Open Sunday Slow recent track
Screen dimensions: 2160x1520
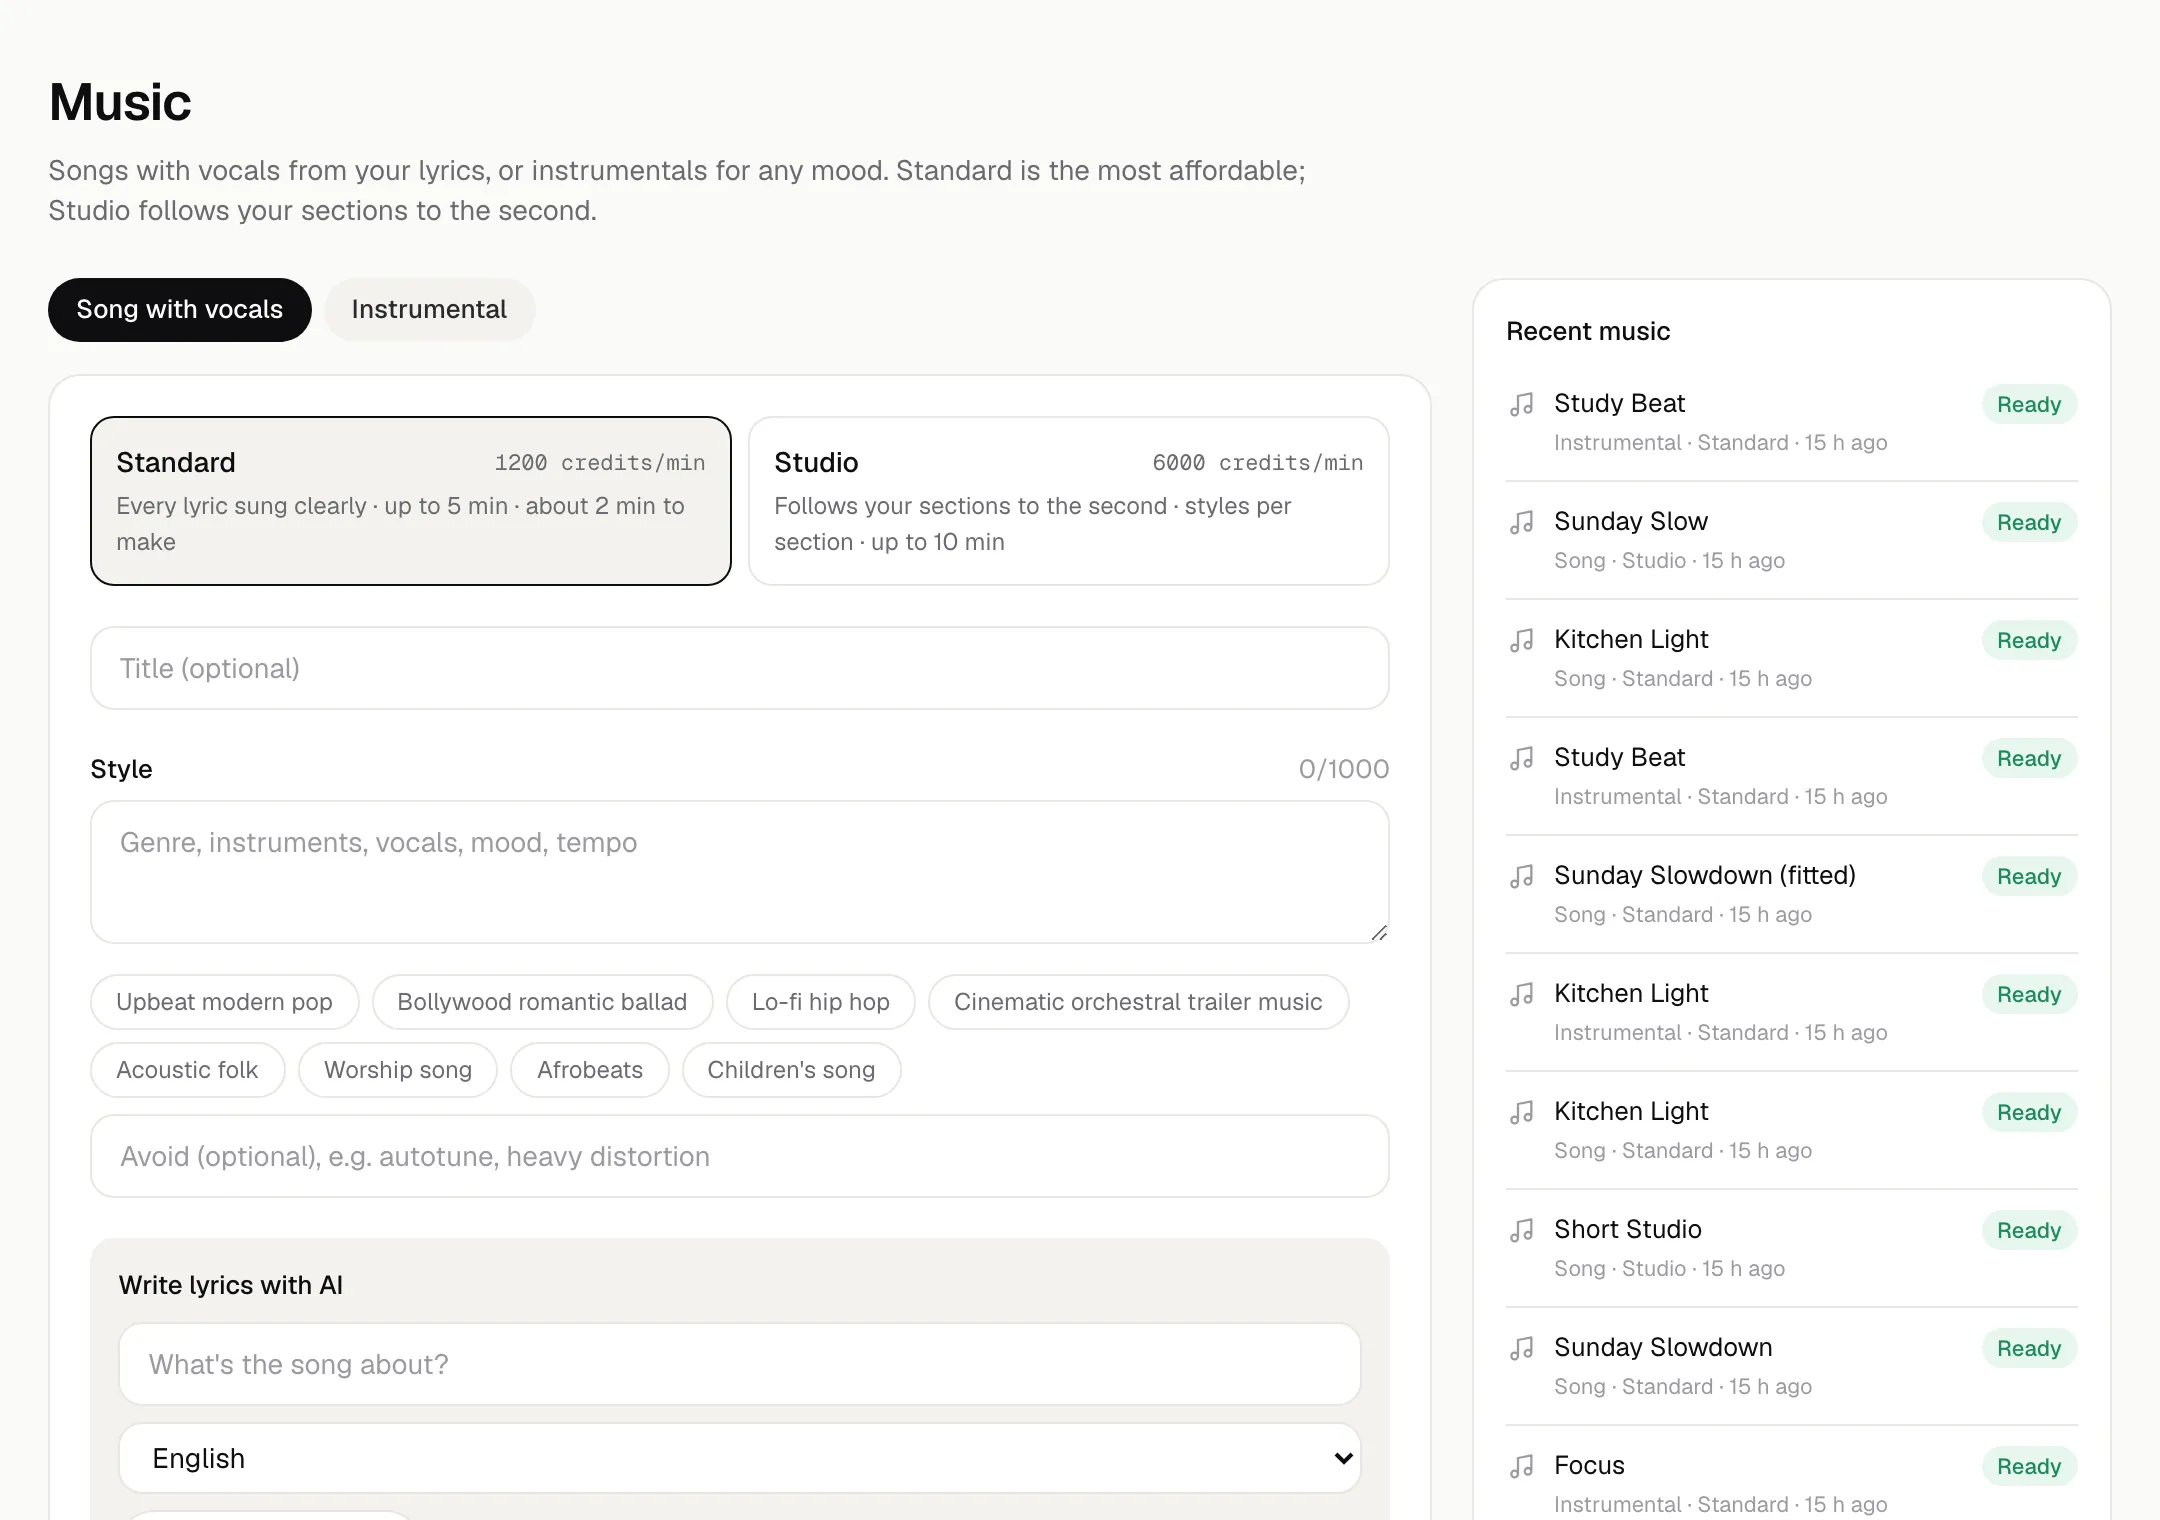pos(1792,540)
